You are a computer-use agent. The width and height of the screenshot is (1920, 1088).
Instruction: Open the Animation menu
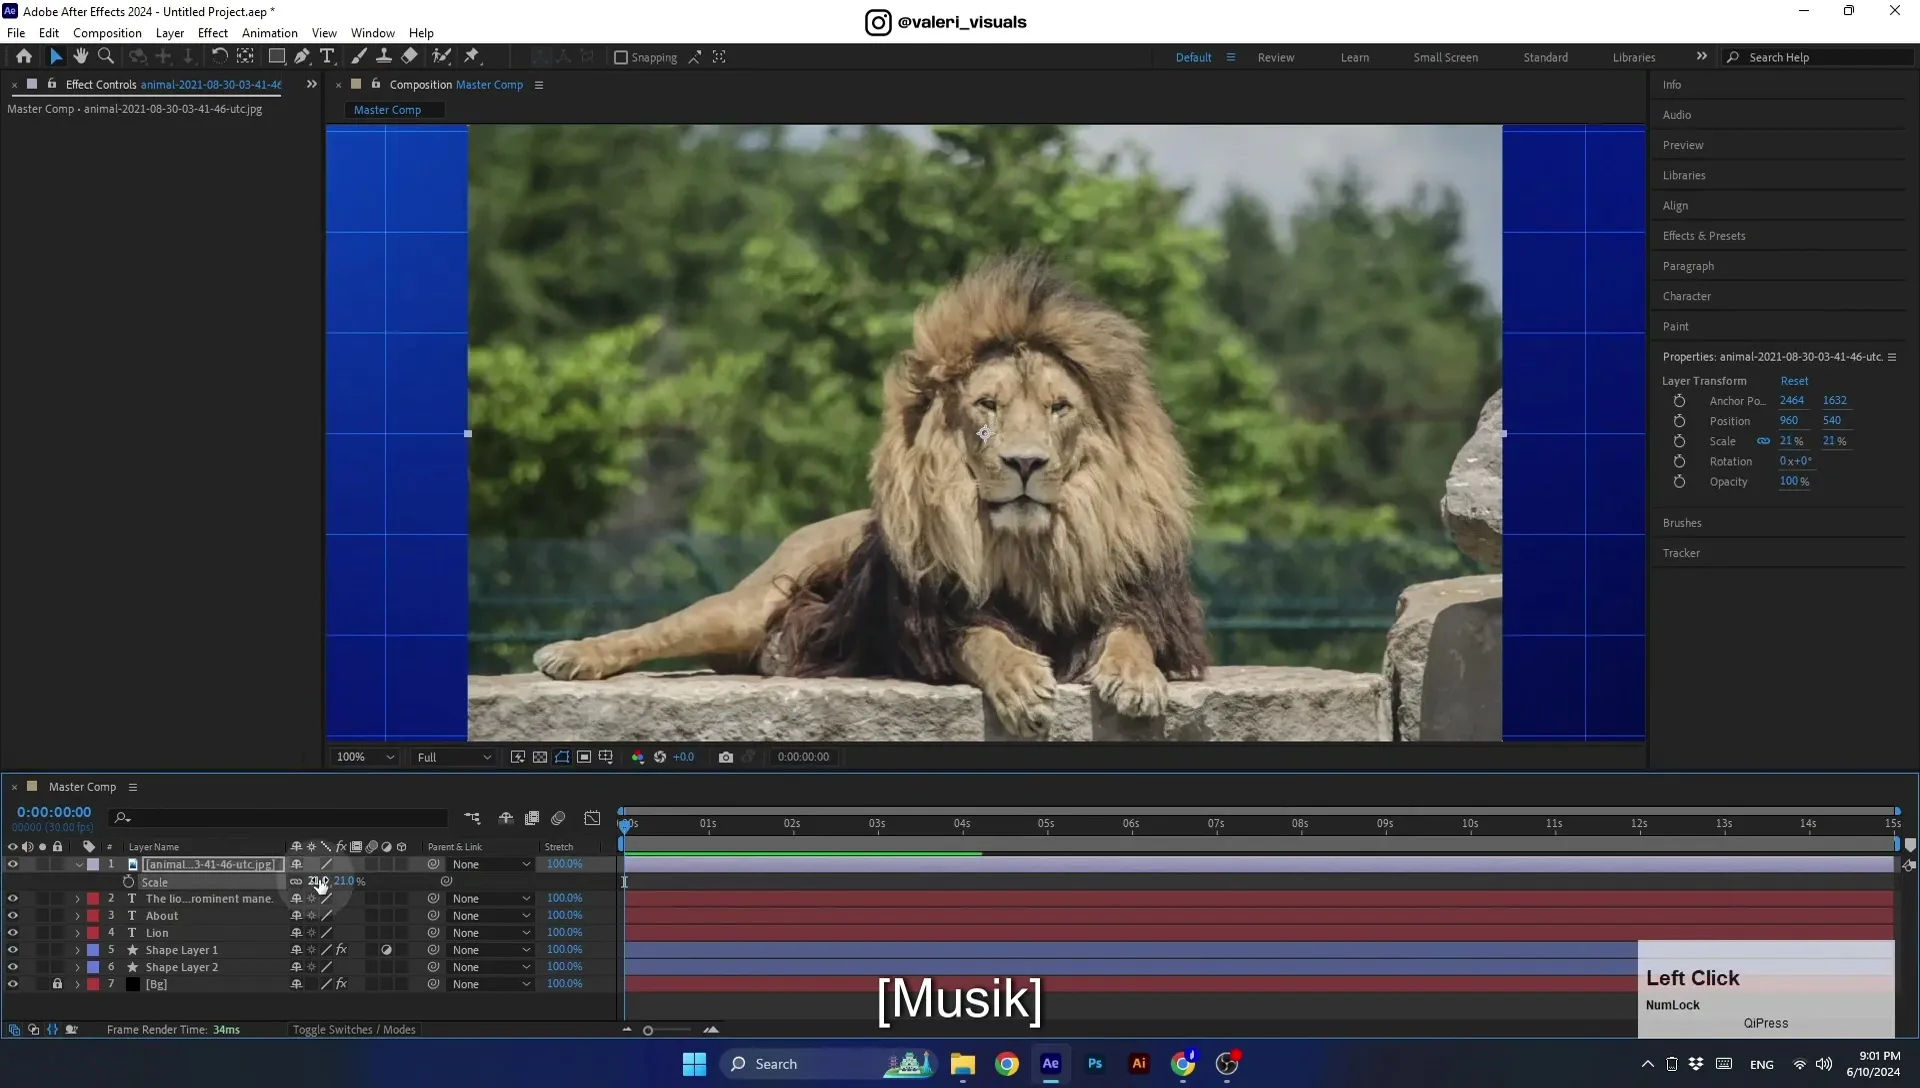[270, 33]
